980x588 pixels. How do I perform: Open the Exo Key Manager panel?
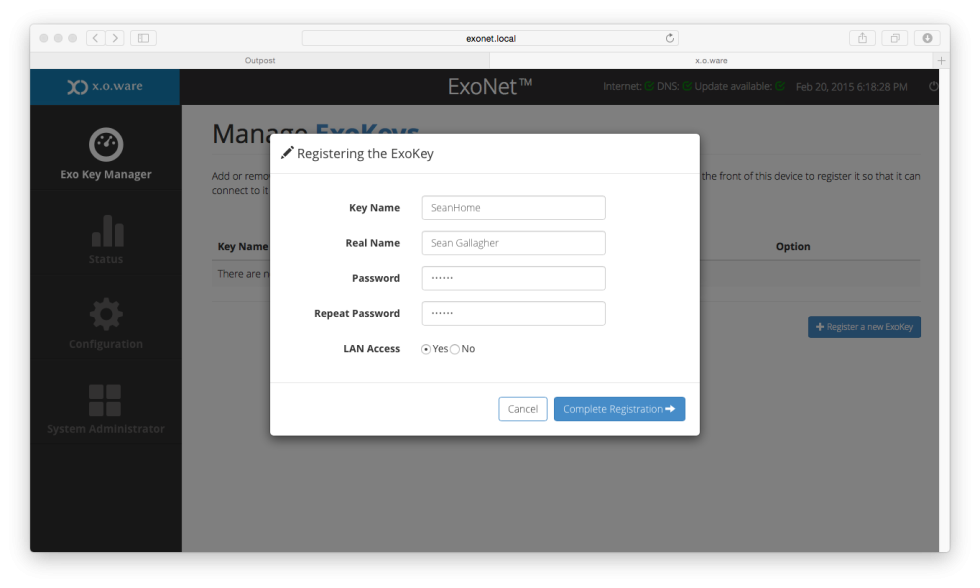coord(105,155)
